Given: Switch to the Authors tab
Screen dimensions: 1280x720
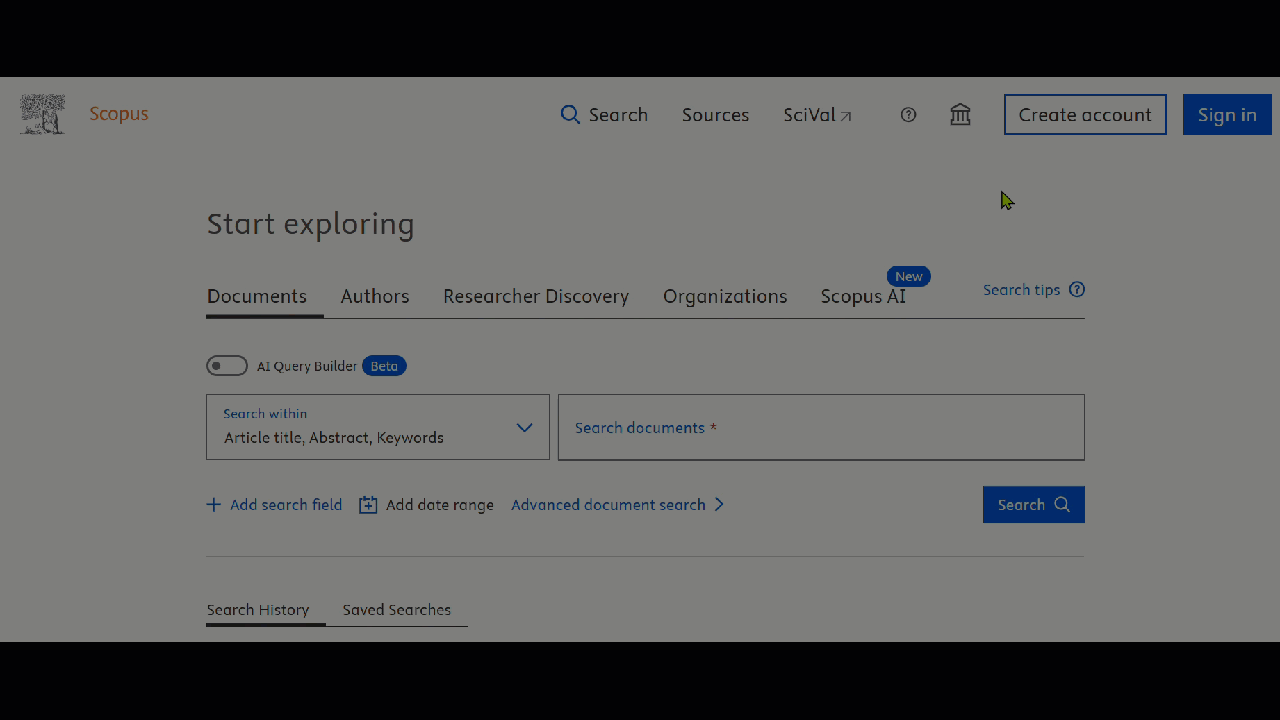Looking at the screenshot, I should 375,297.
